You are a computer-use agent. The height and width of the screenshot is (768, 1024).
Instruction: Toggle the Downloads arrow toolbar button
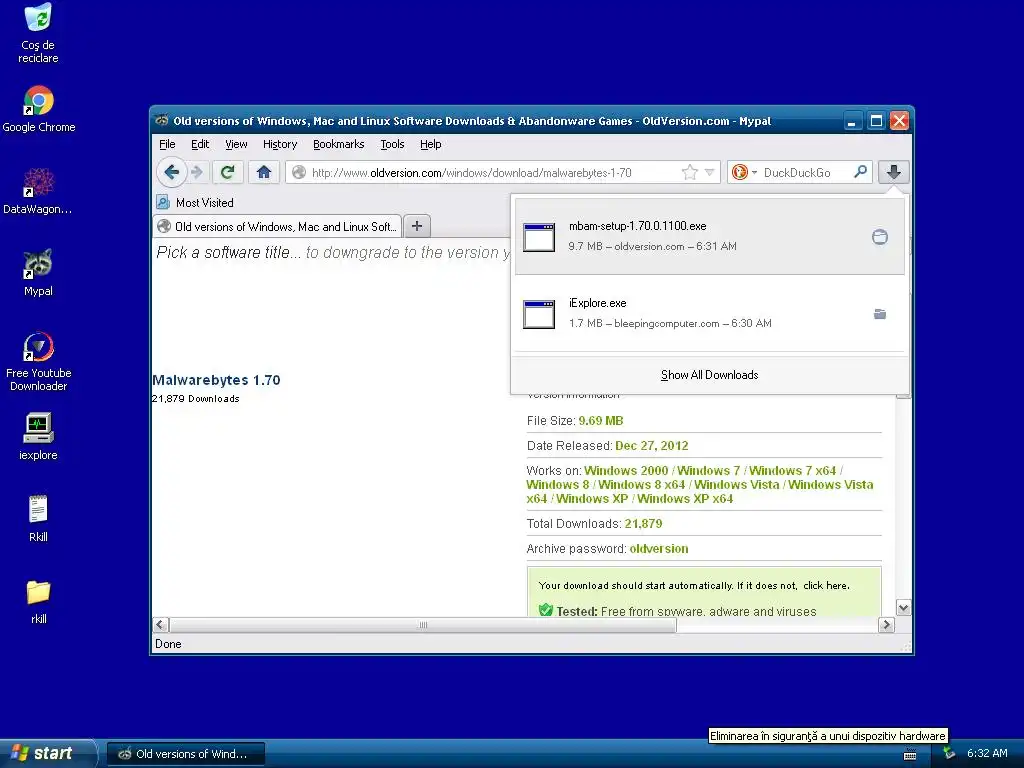894,172
